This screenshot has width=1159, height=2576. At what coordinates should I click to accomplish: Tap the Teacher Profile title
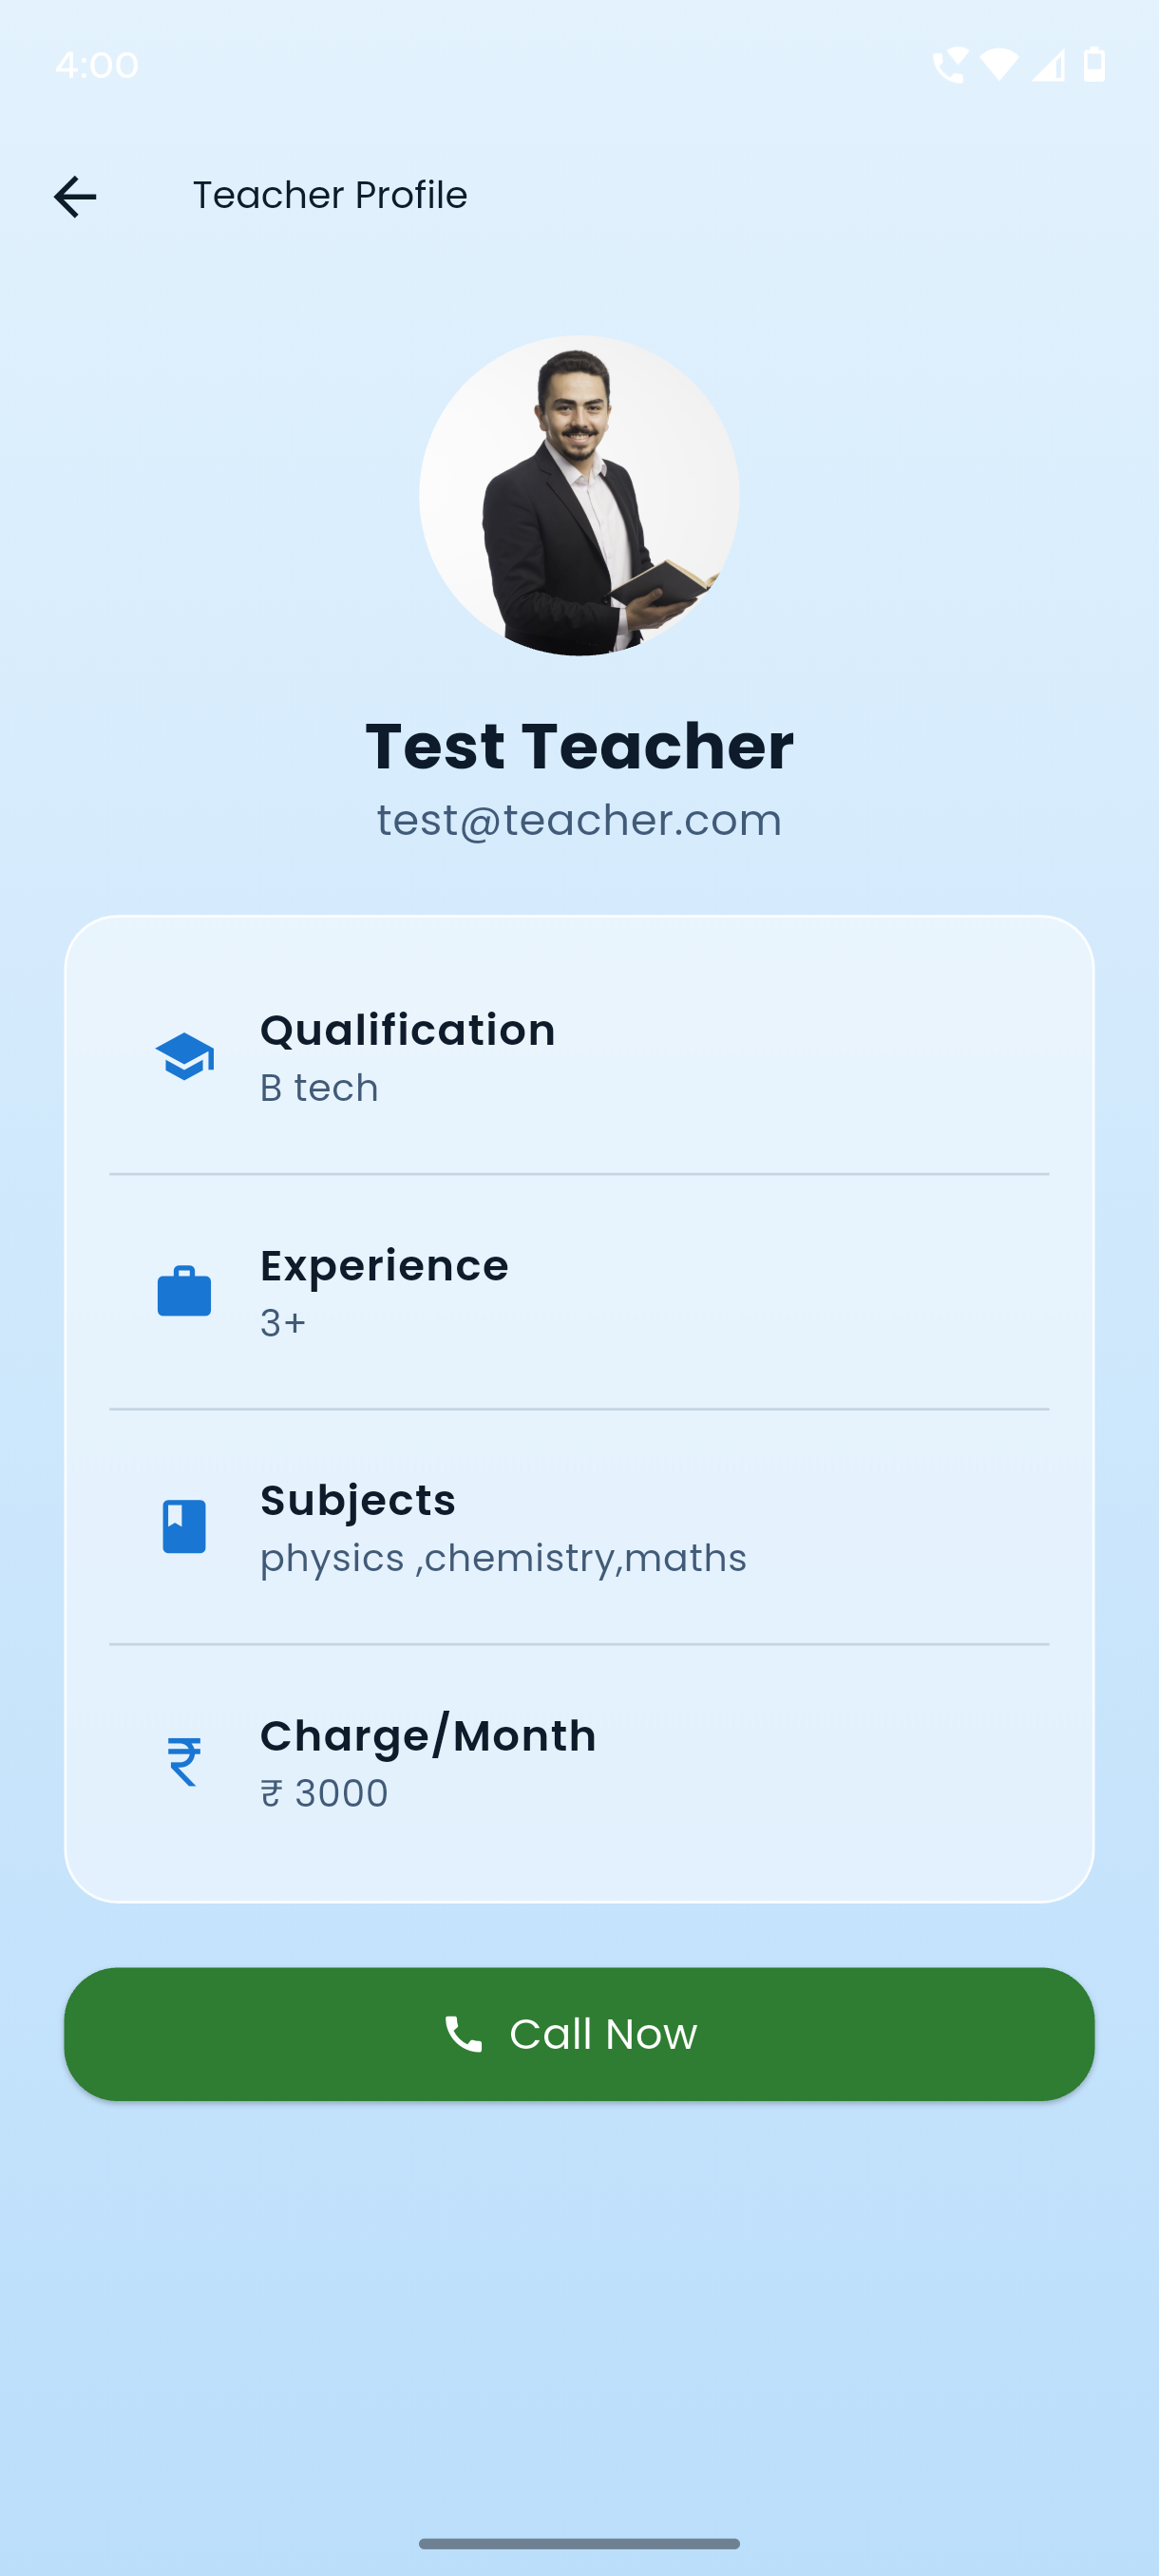coord(330,195)
